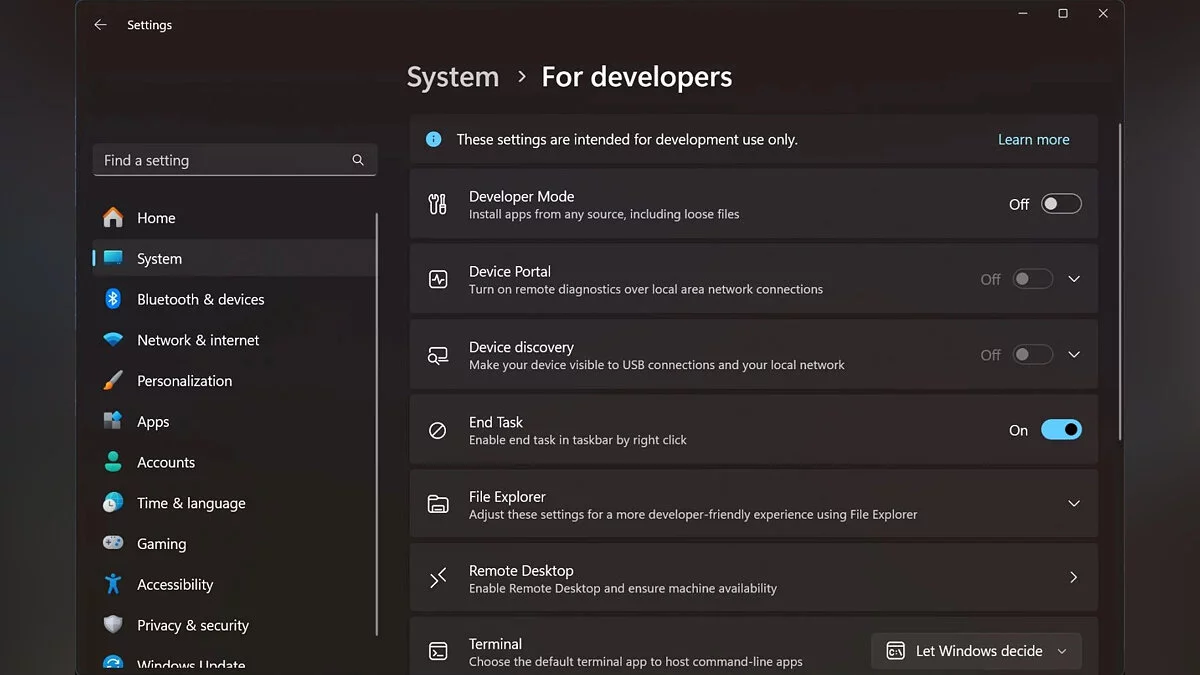Toggle the Device Portal switch
1200x675 pixels.
[x=1033, y=280]
